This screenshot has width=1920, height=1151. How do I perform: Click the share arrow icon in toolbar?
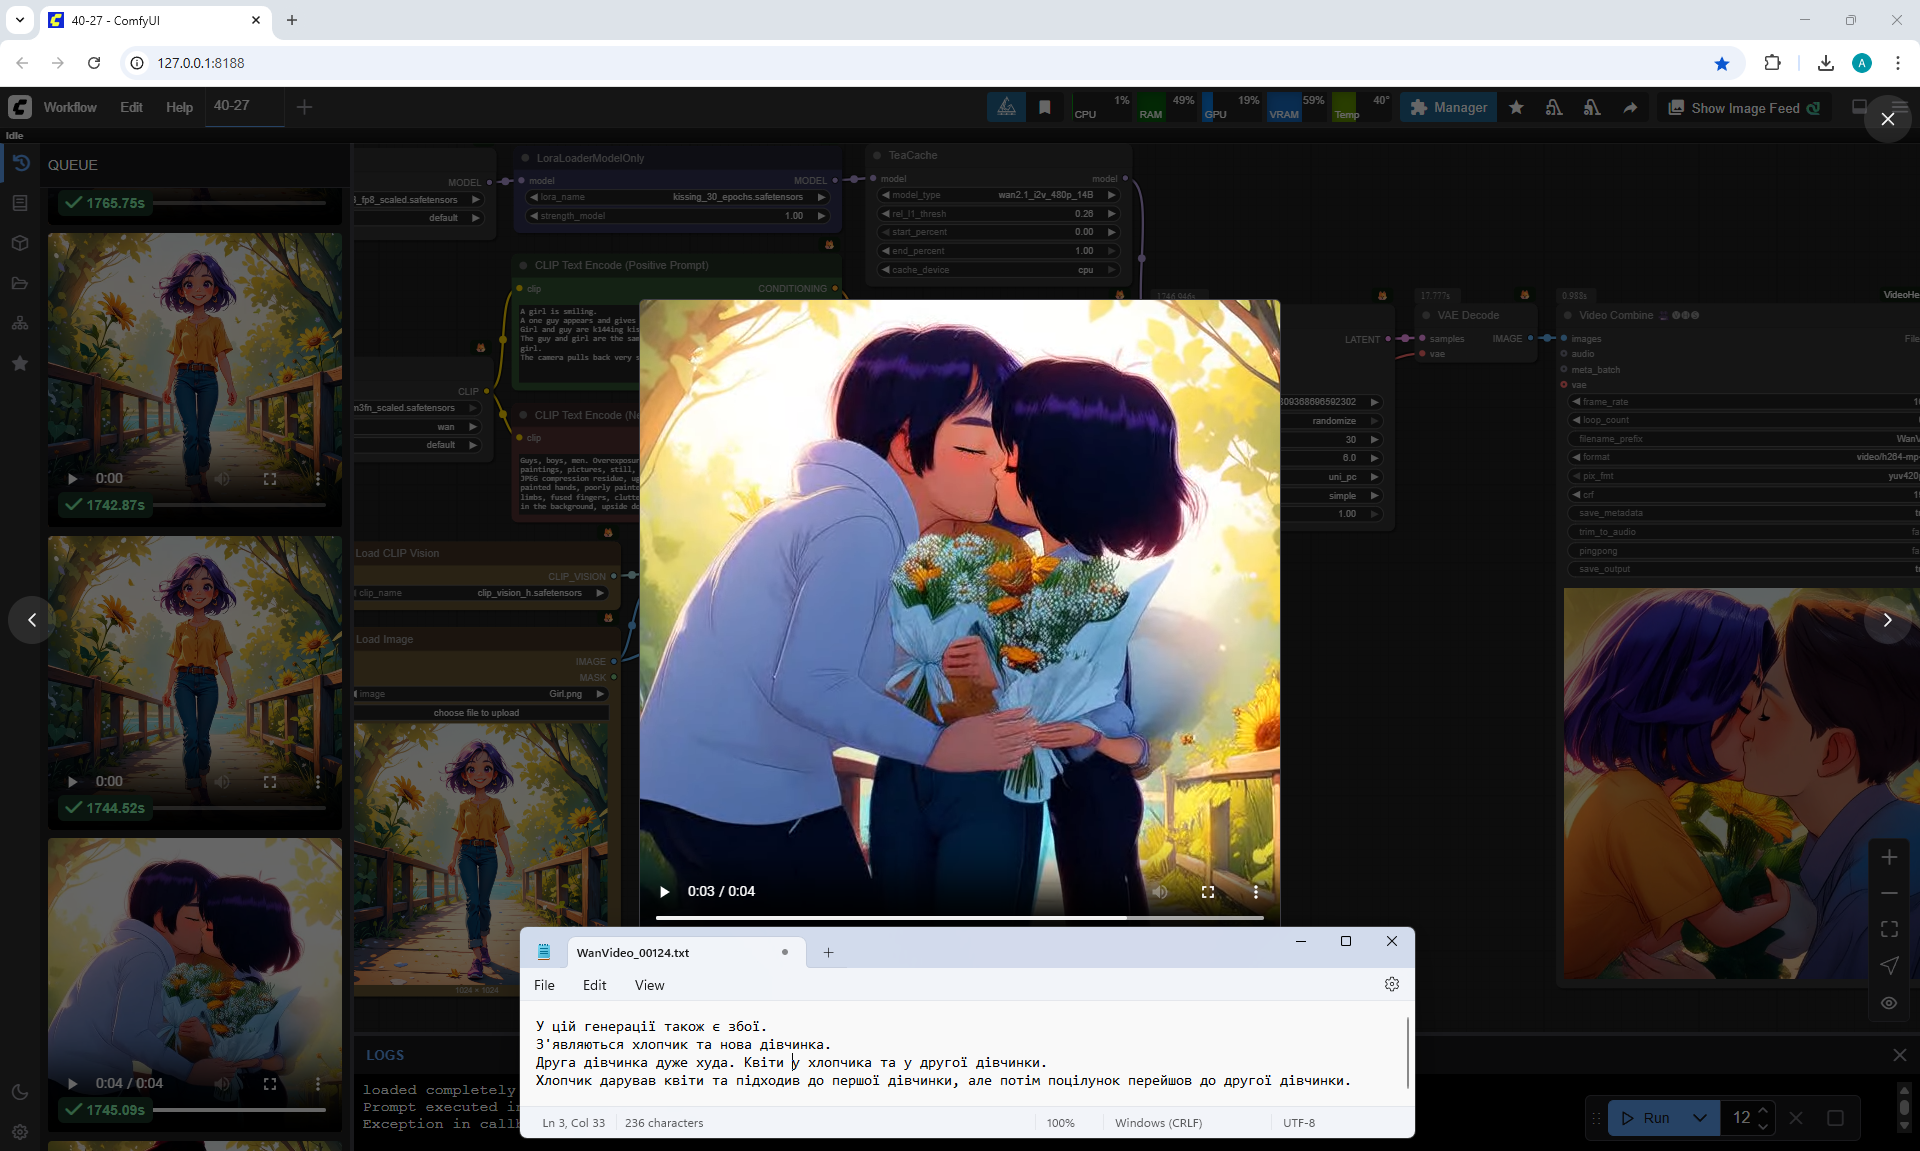coord(1630,107)
